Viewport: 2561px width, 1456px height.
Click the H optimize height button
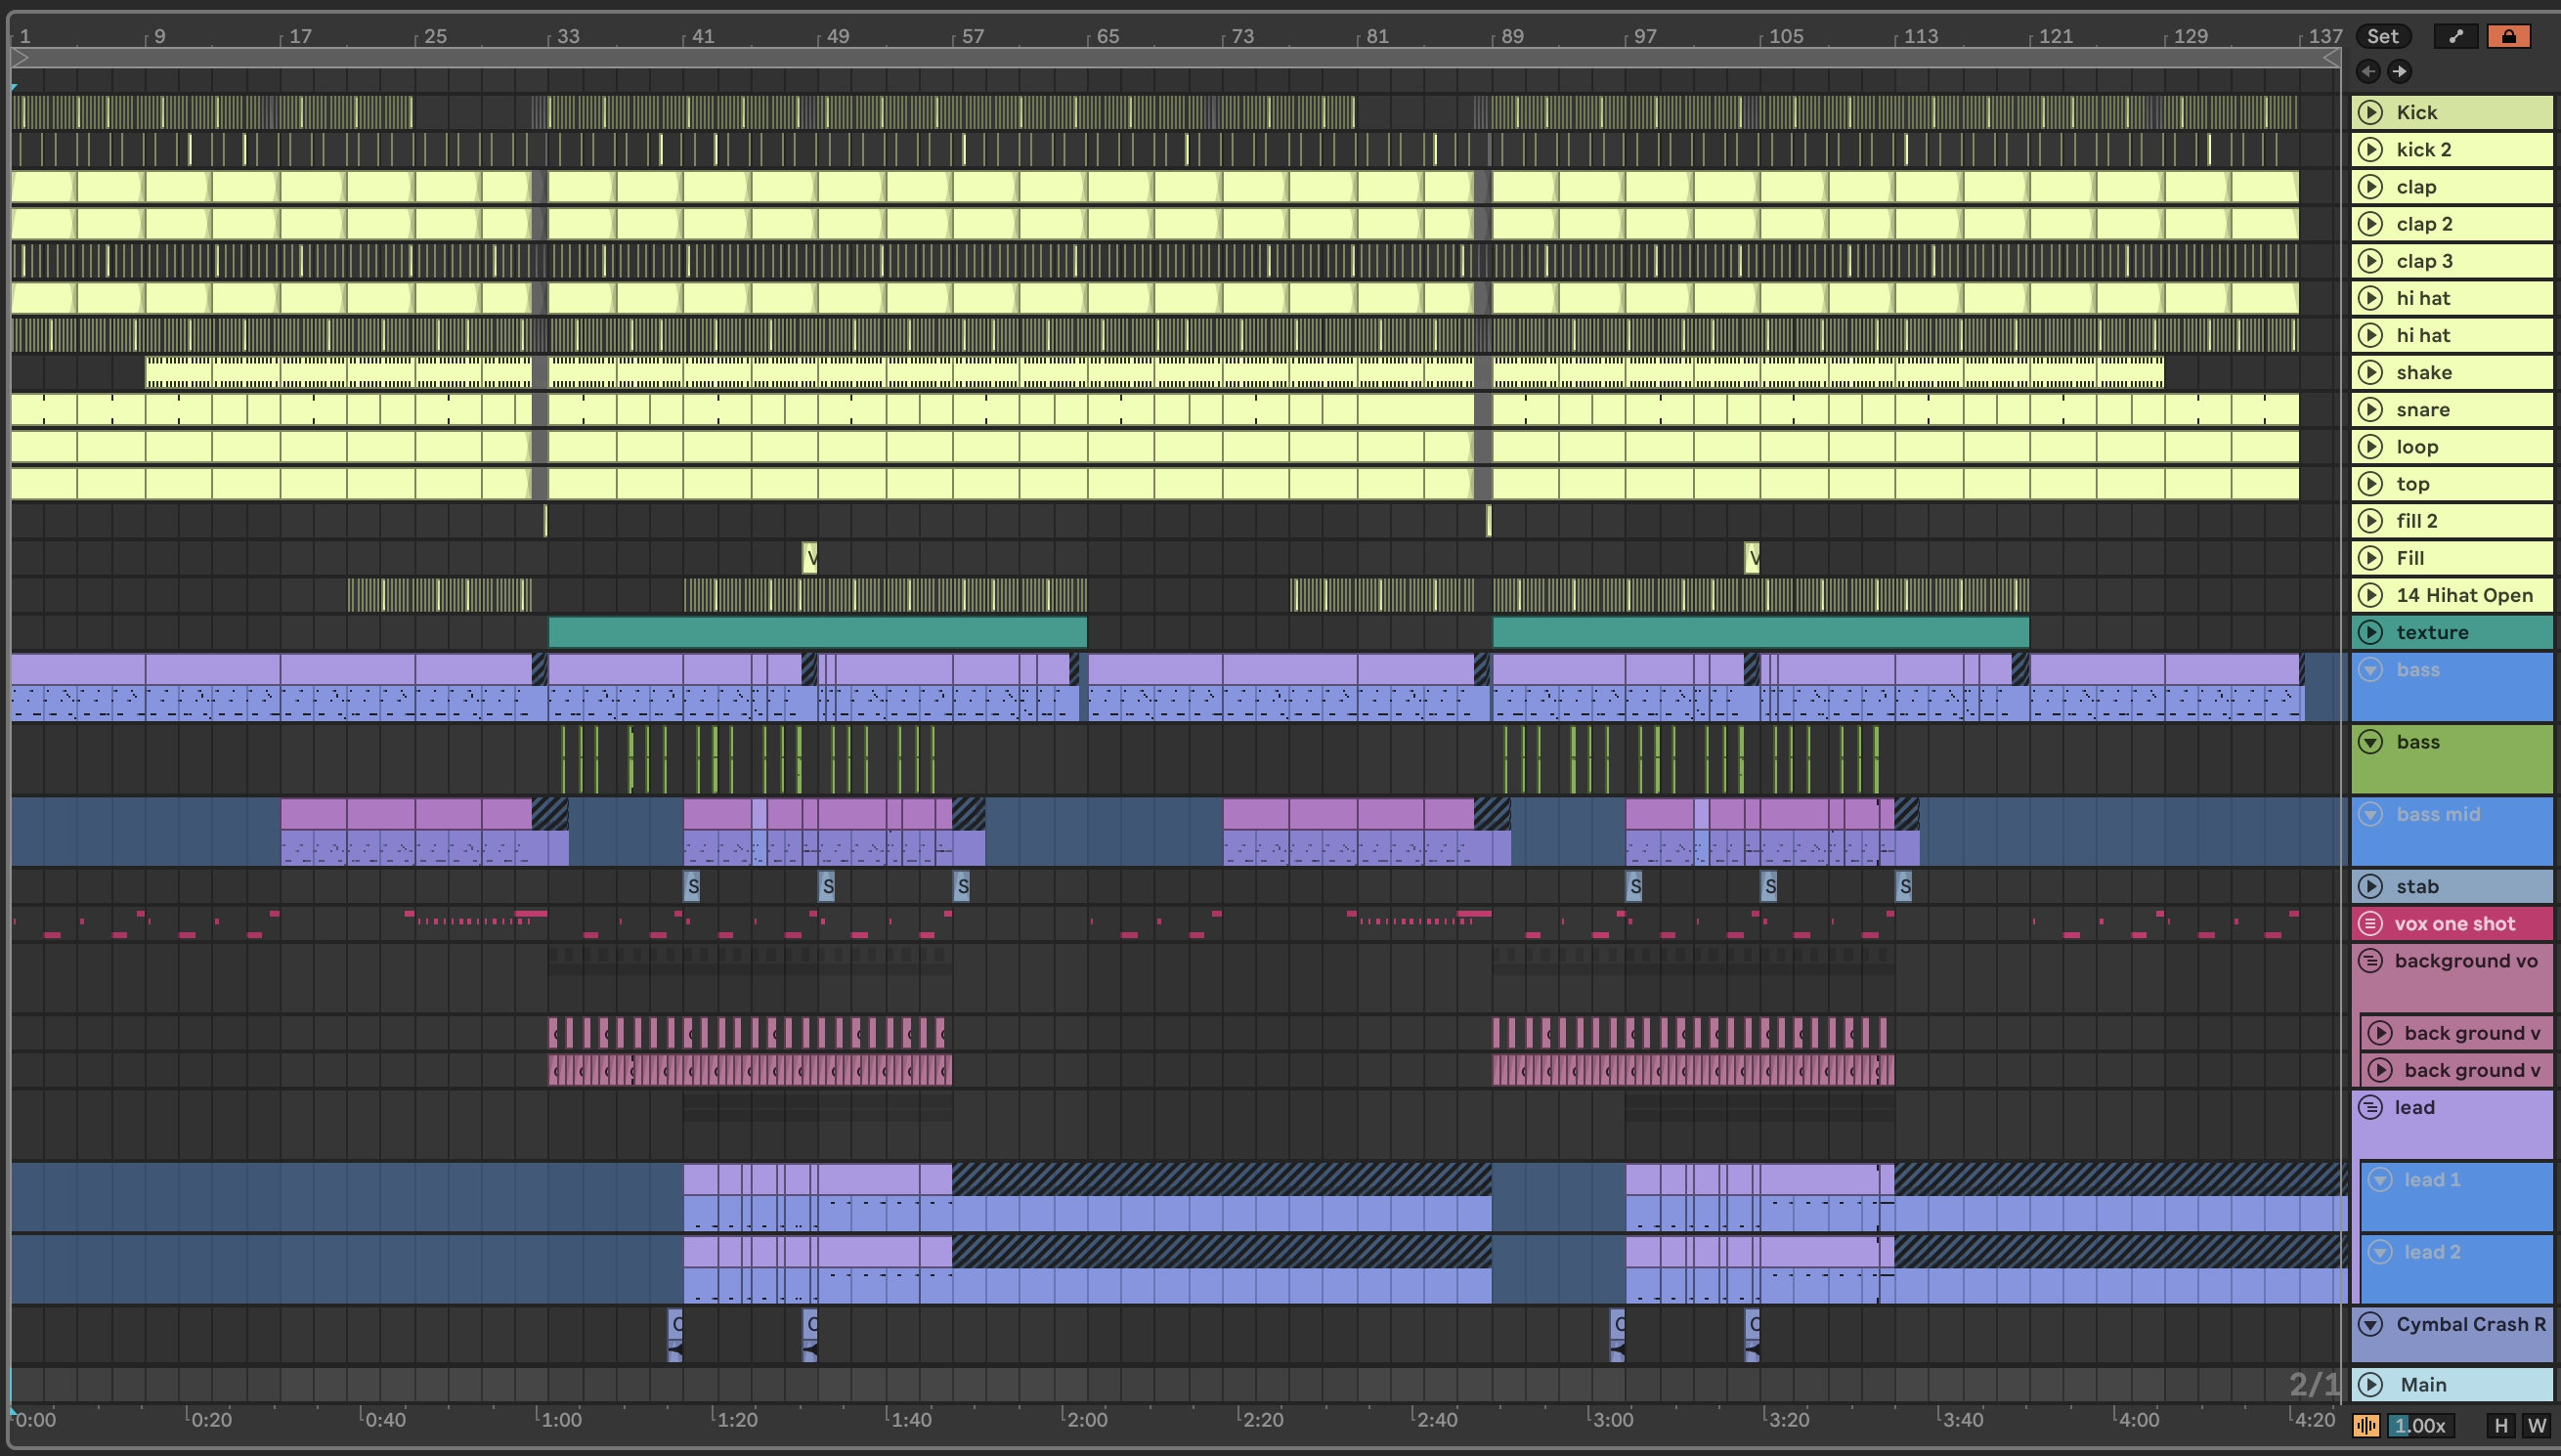[2501, 1426]
